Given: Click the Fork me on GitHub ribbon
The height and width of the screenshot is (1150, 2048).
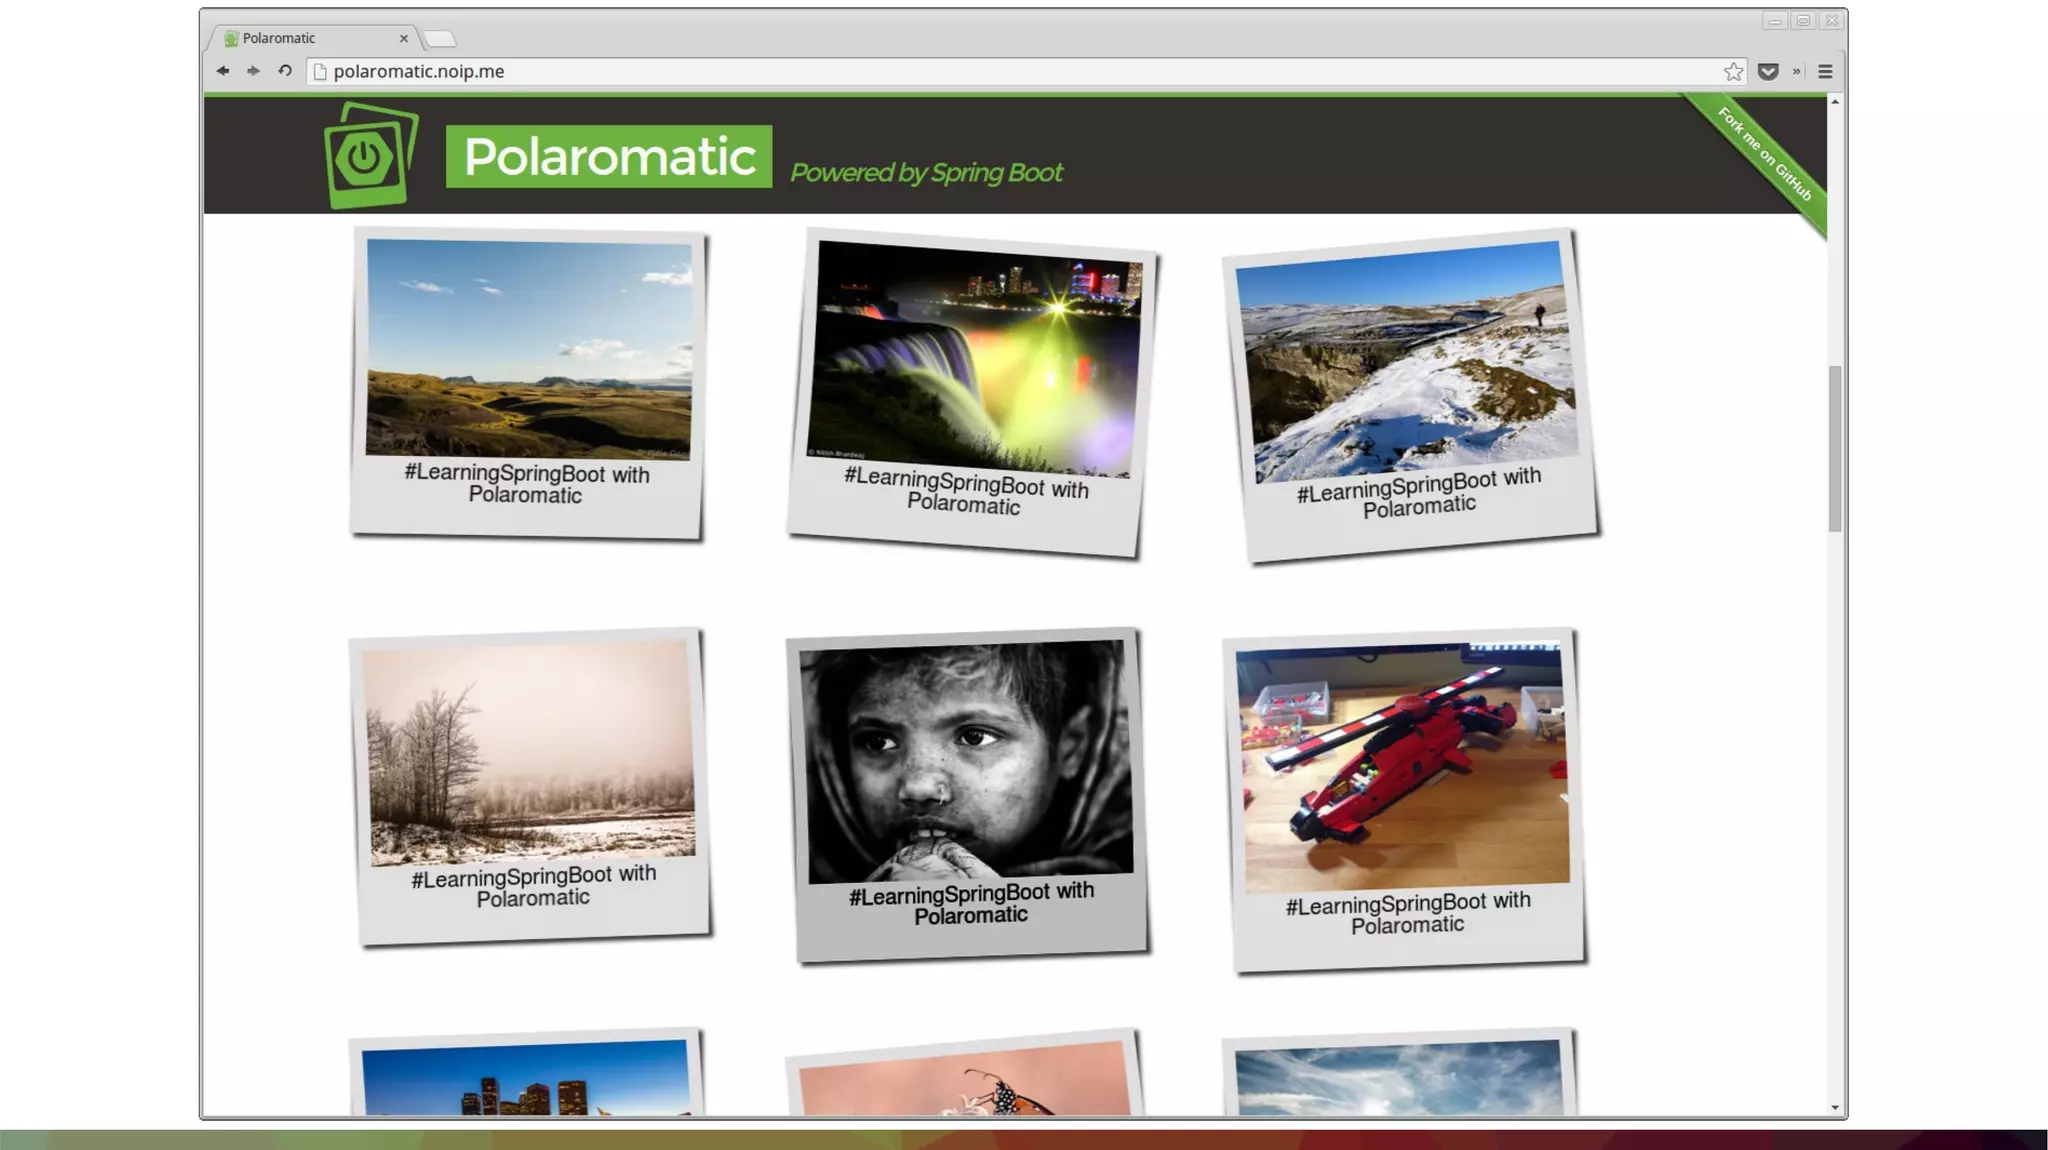Looking at the screenshot, I should pos(1766,156).
